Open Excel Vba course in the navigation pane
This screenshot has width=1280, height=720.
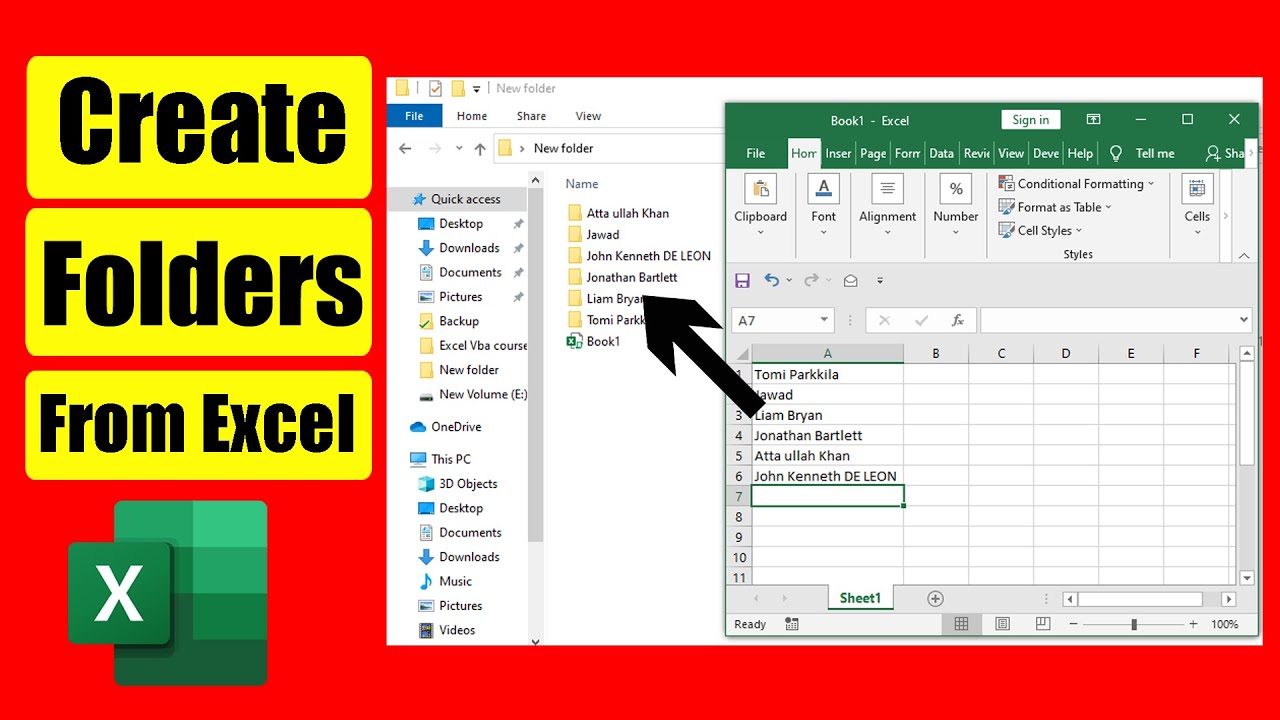pos(472,346)
